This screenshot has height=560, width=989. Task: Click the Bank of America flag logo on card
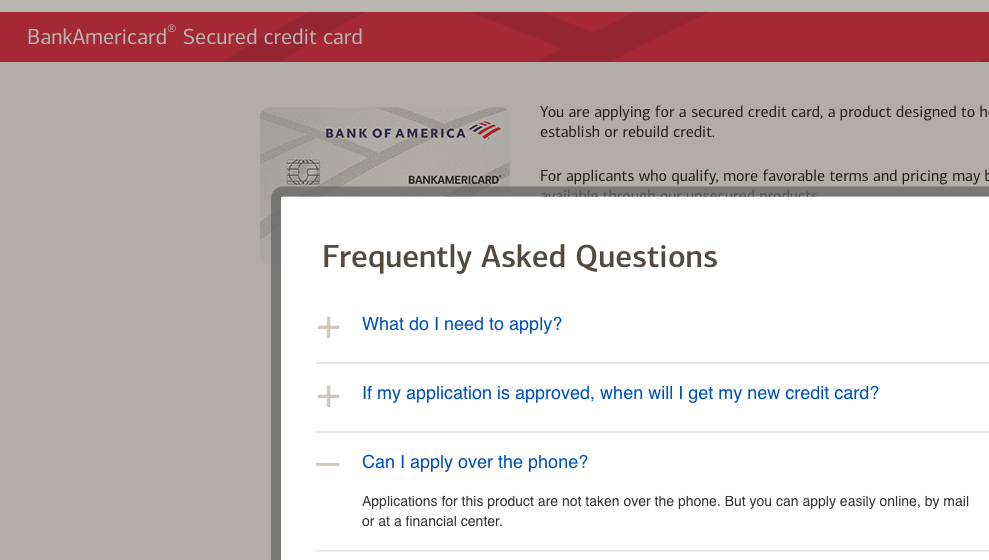point(485,130)
